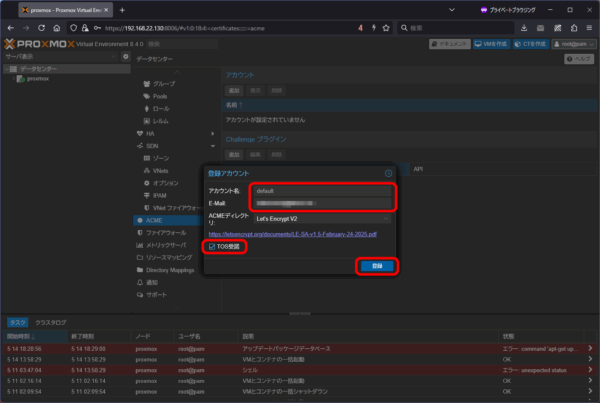Open the resource mapping menu entry
The height and width of the screenshot is (403, 600).
click(167, 258)
